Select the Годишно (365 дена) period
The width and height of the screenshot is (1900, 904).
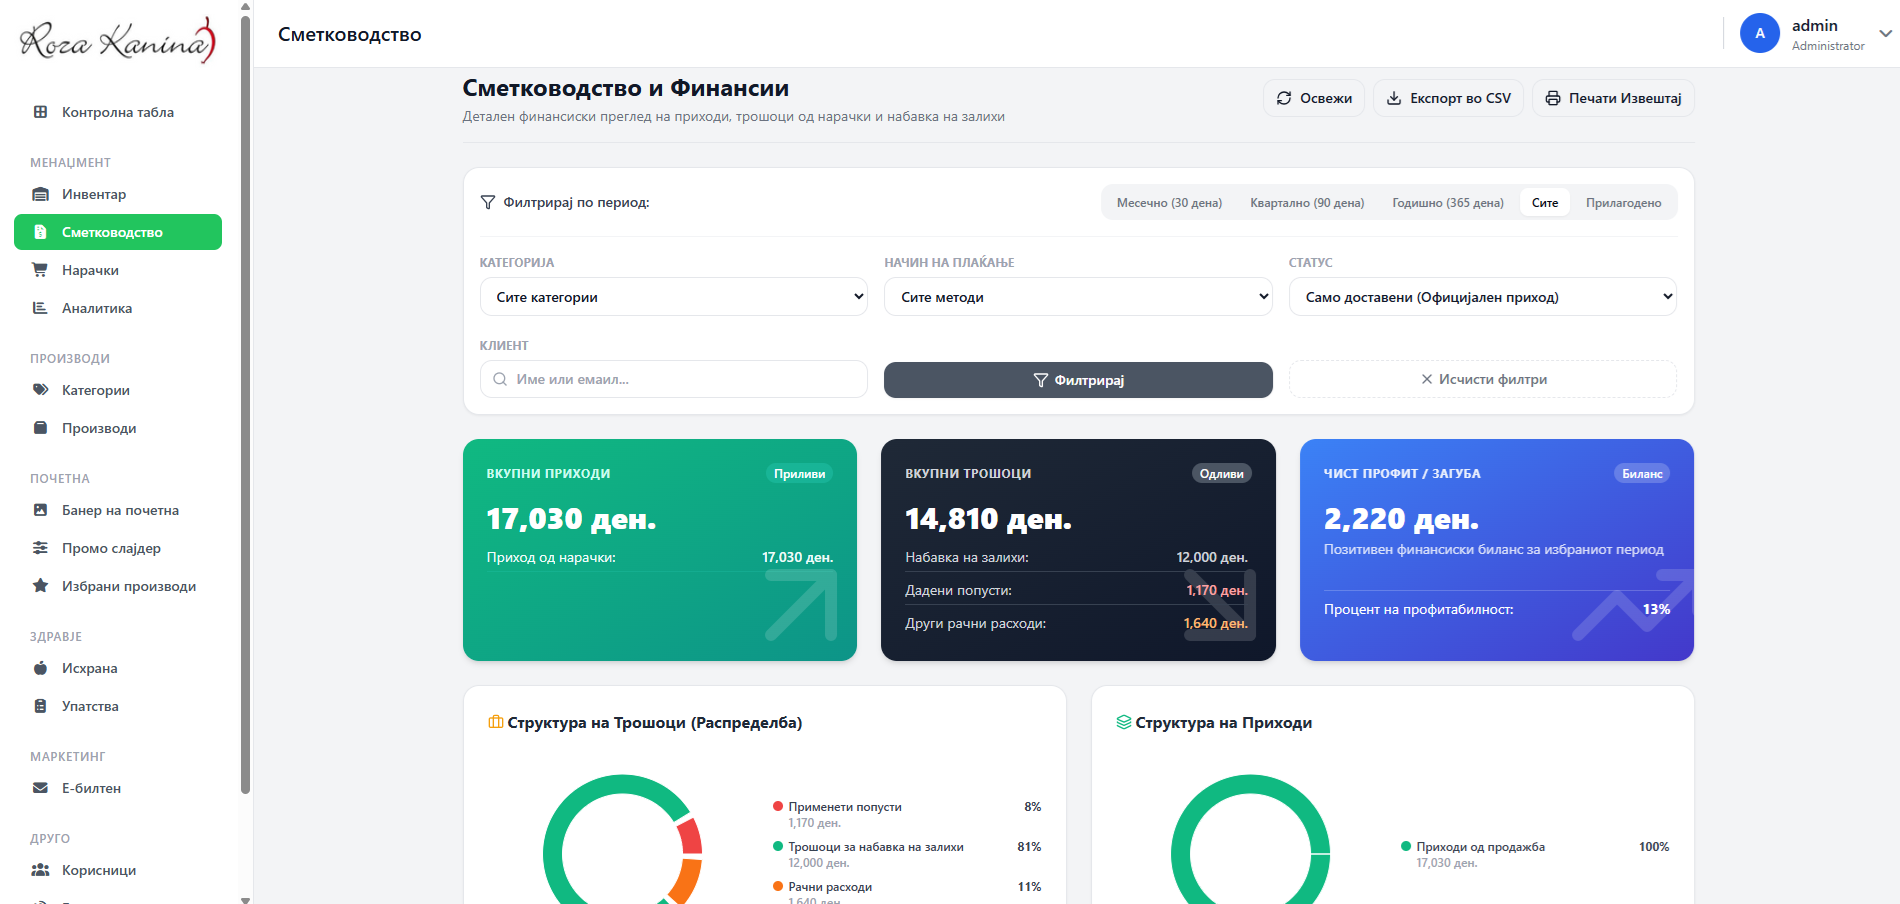click(1448, 203)
